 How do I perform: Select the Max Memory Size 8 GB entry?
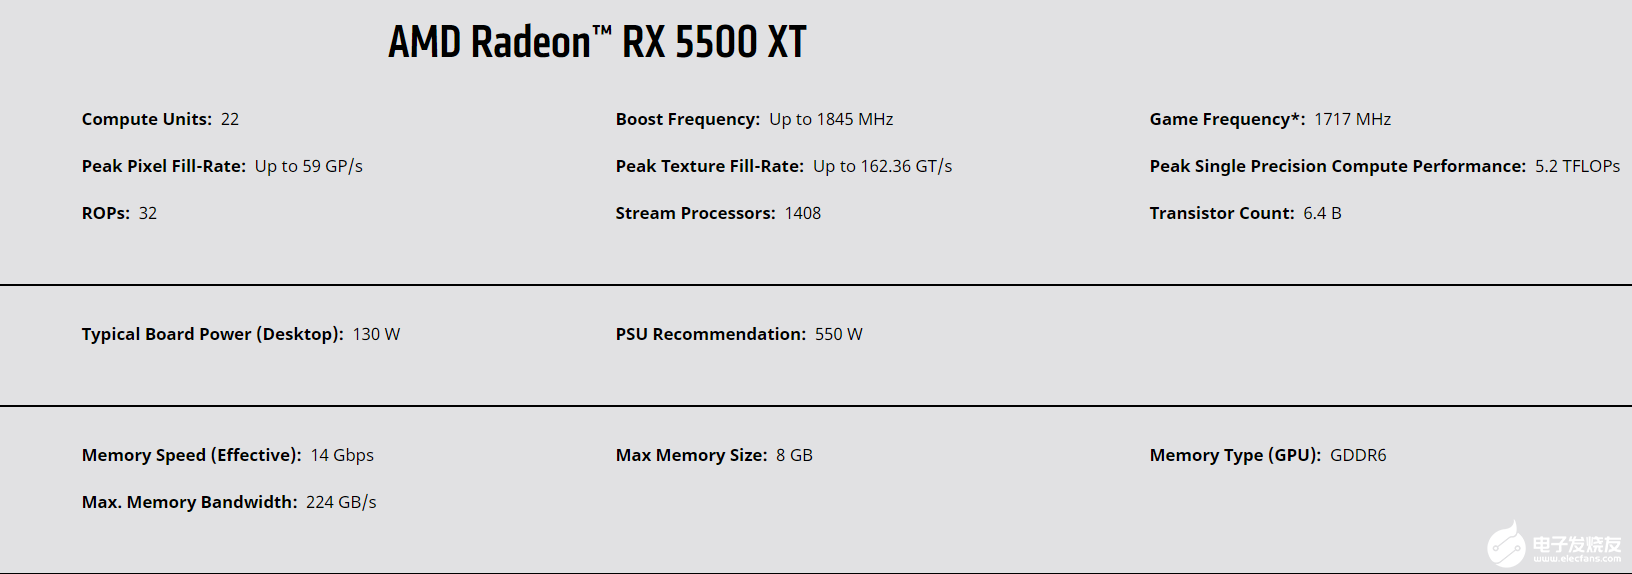[714, 455]
